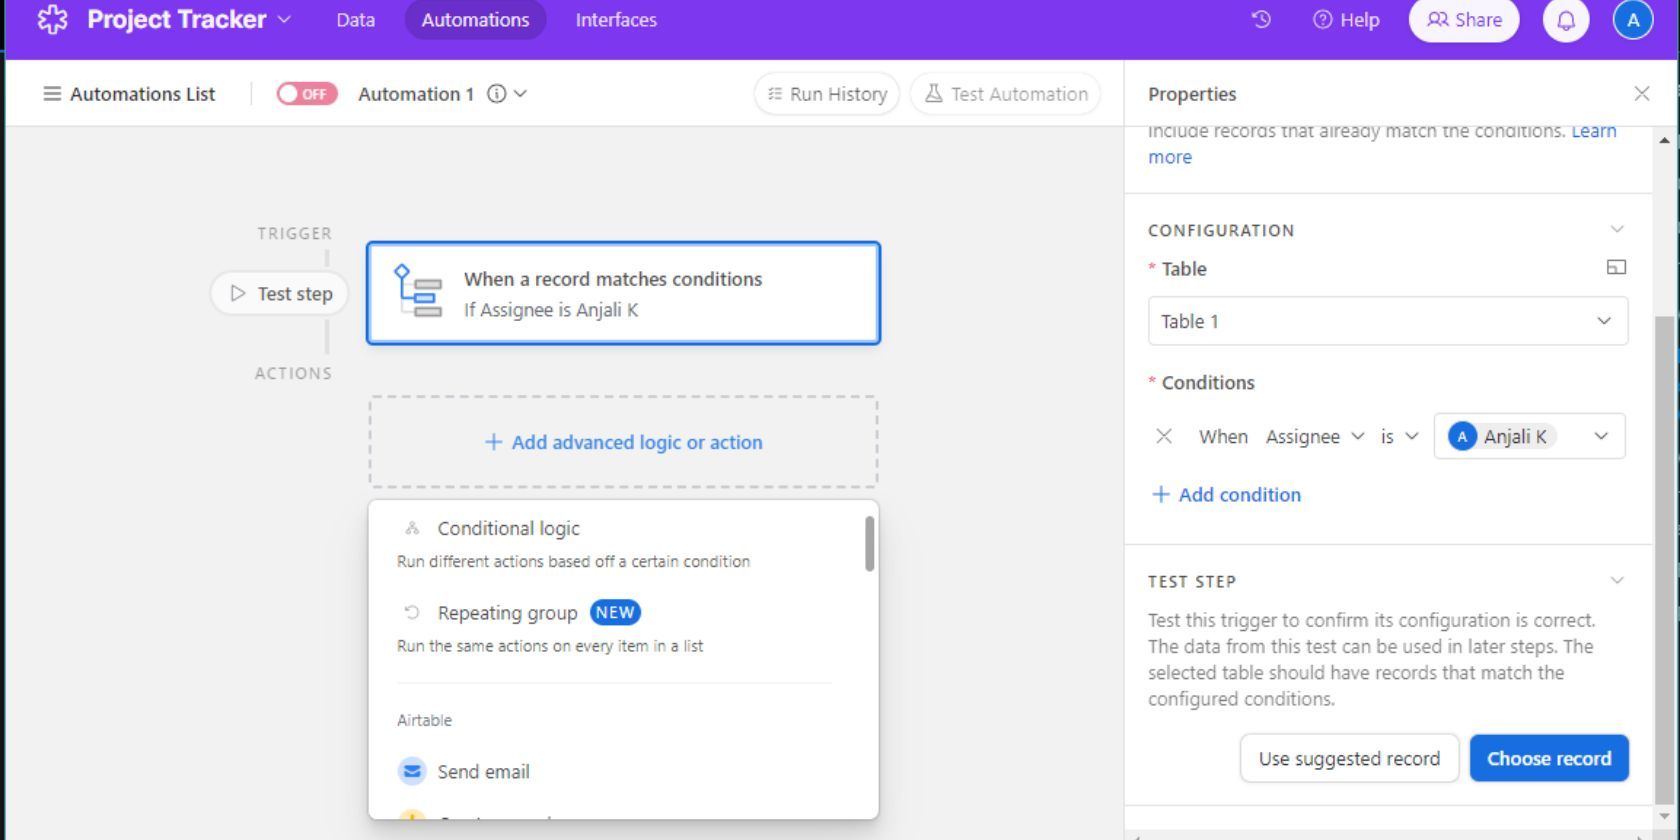Select the trigger card 'When a record matches conditions'

(x=623, y=293)
